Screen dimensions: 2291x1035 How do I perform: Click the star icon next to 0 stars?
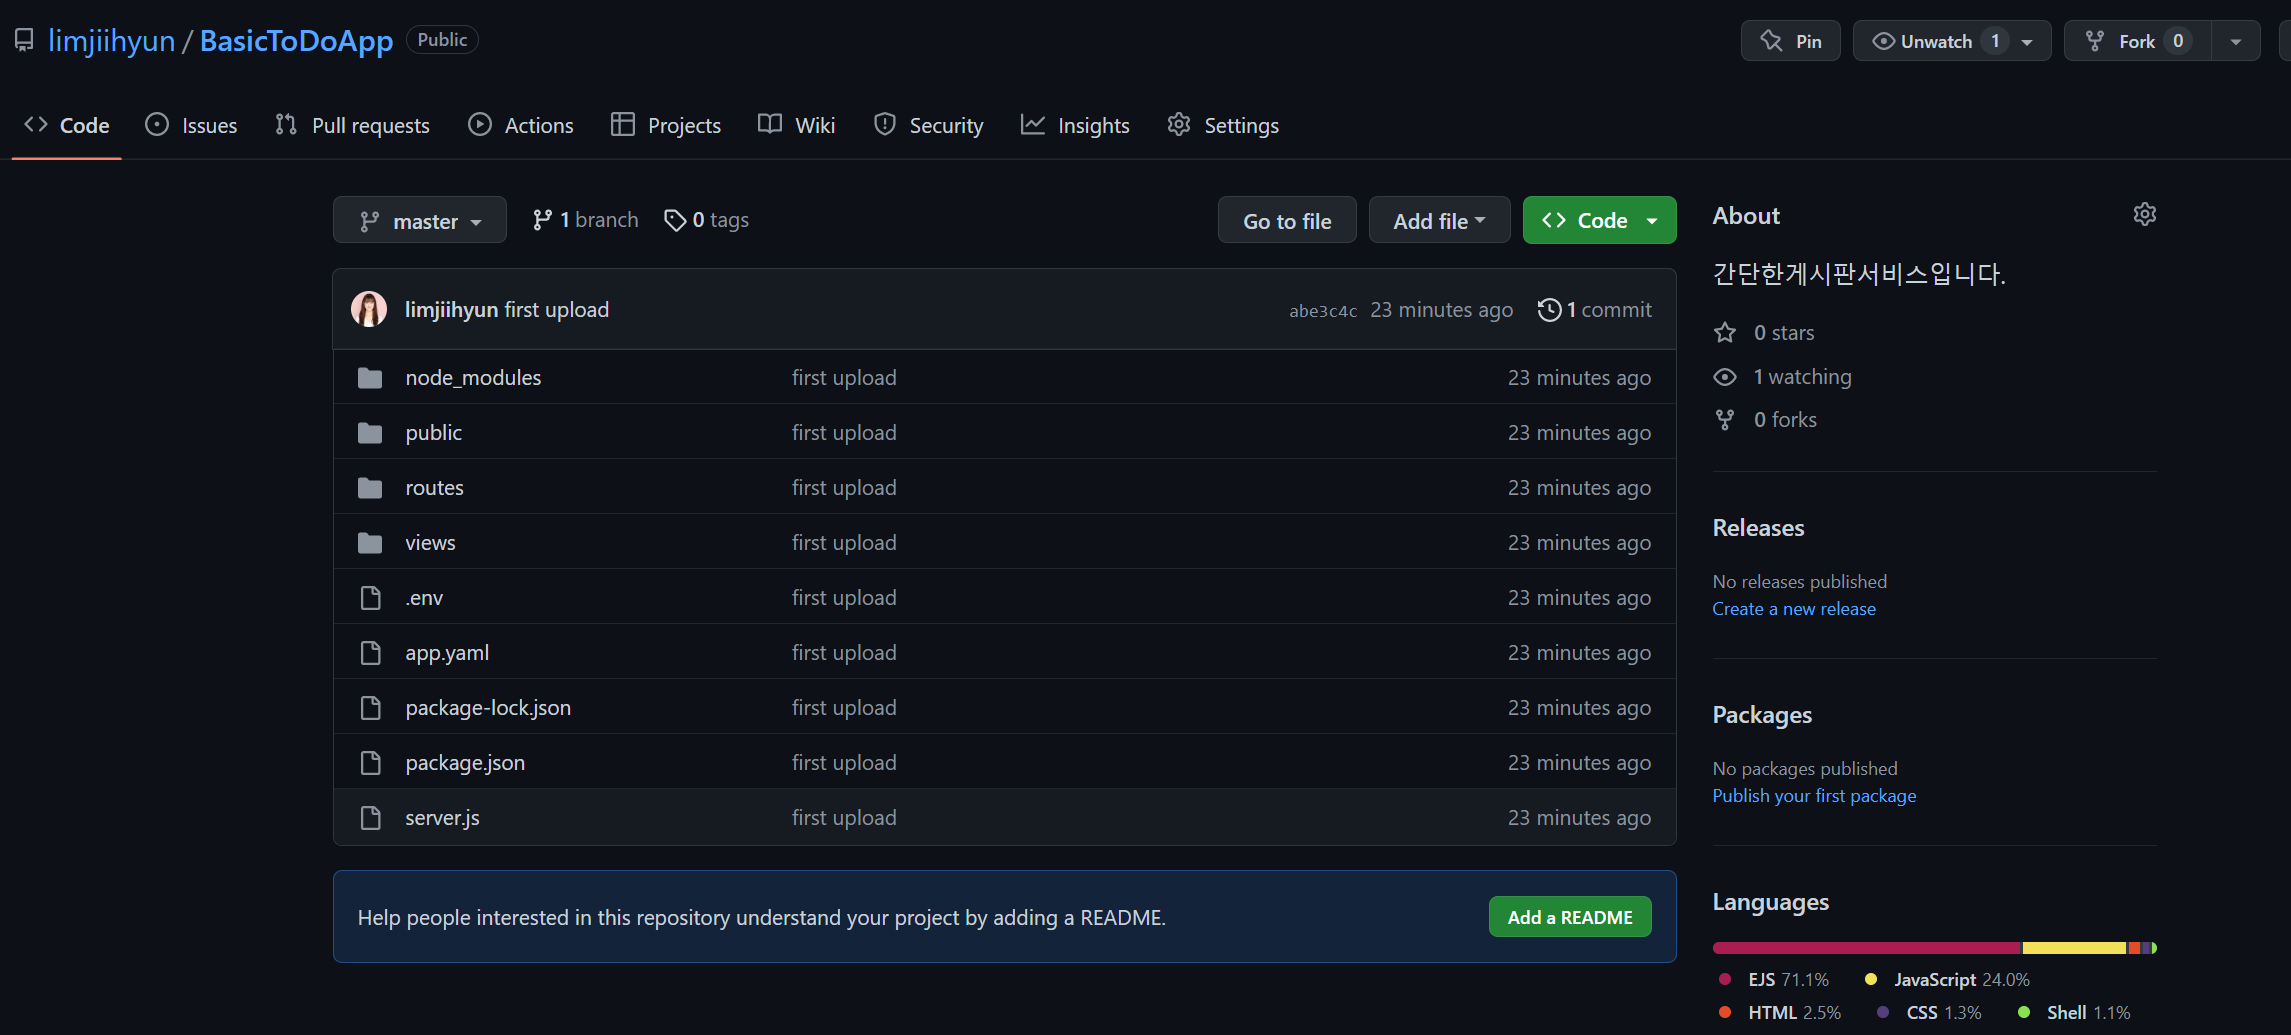1725,333
